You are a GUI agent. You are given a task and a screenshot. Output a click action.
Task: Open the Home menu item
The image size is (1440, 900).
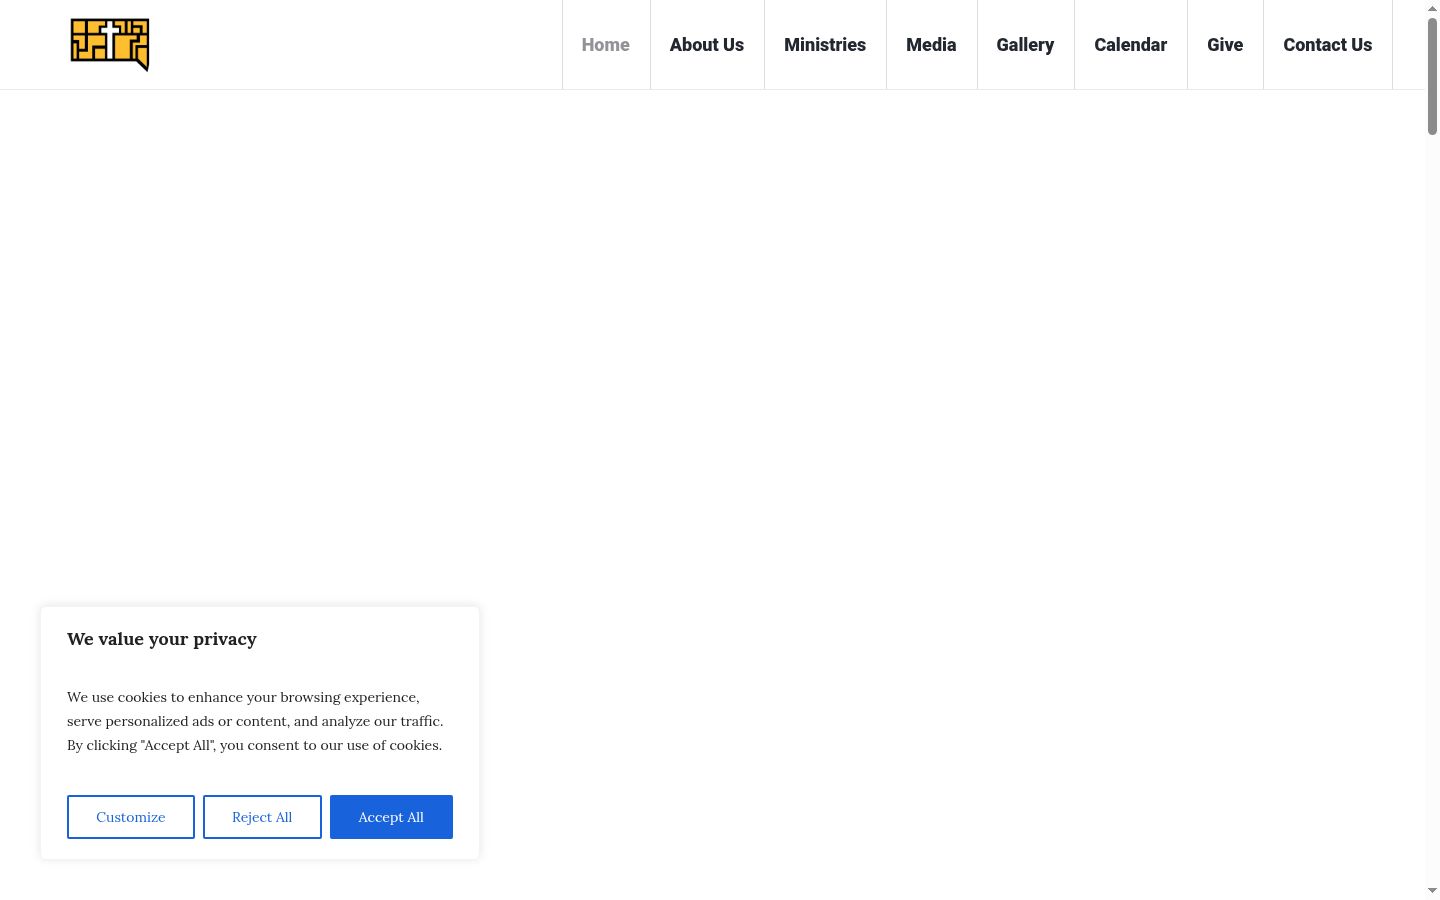coord(606,45)
